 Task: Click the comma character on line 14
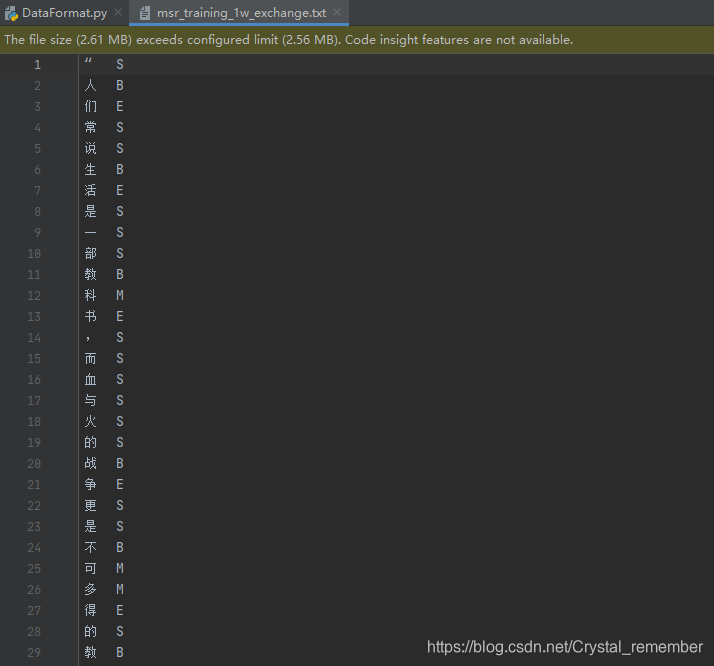tap(87, 339)
